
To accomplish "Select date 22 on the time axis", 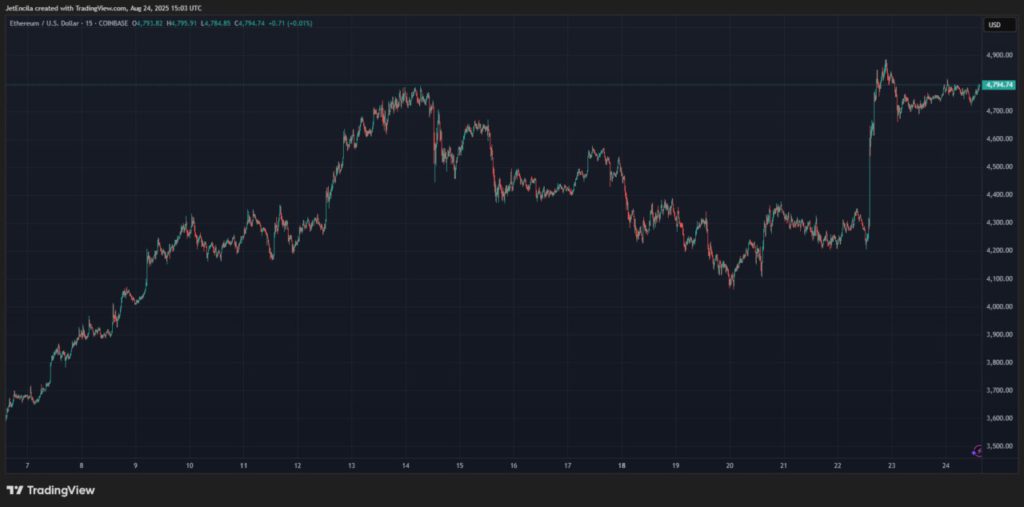I will [838, 466].
